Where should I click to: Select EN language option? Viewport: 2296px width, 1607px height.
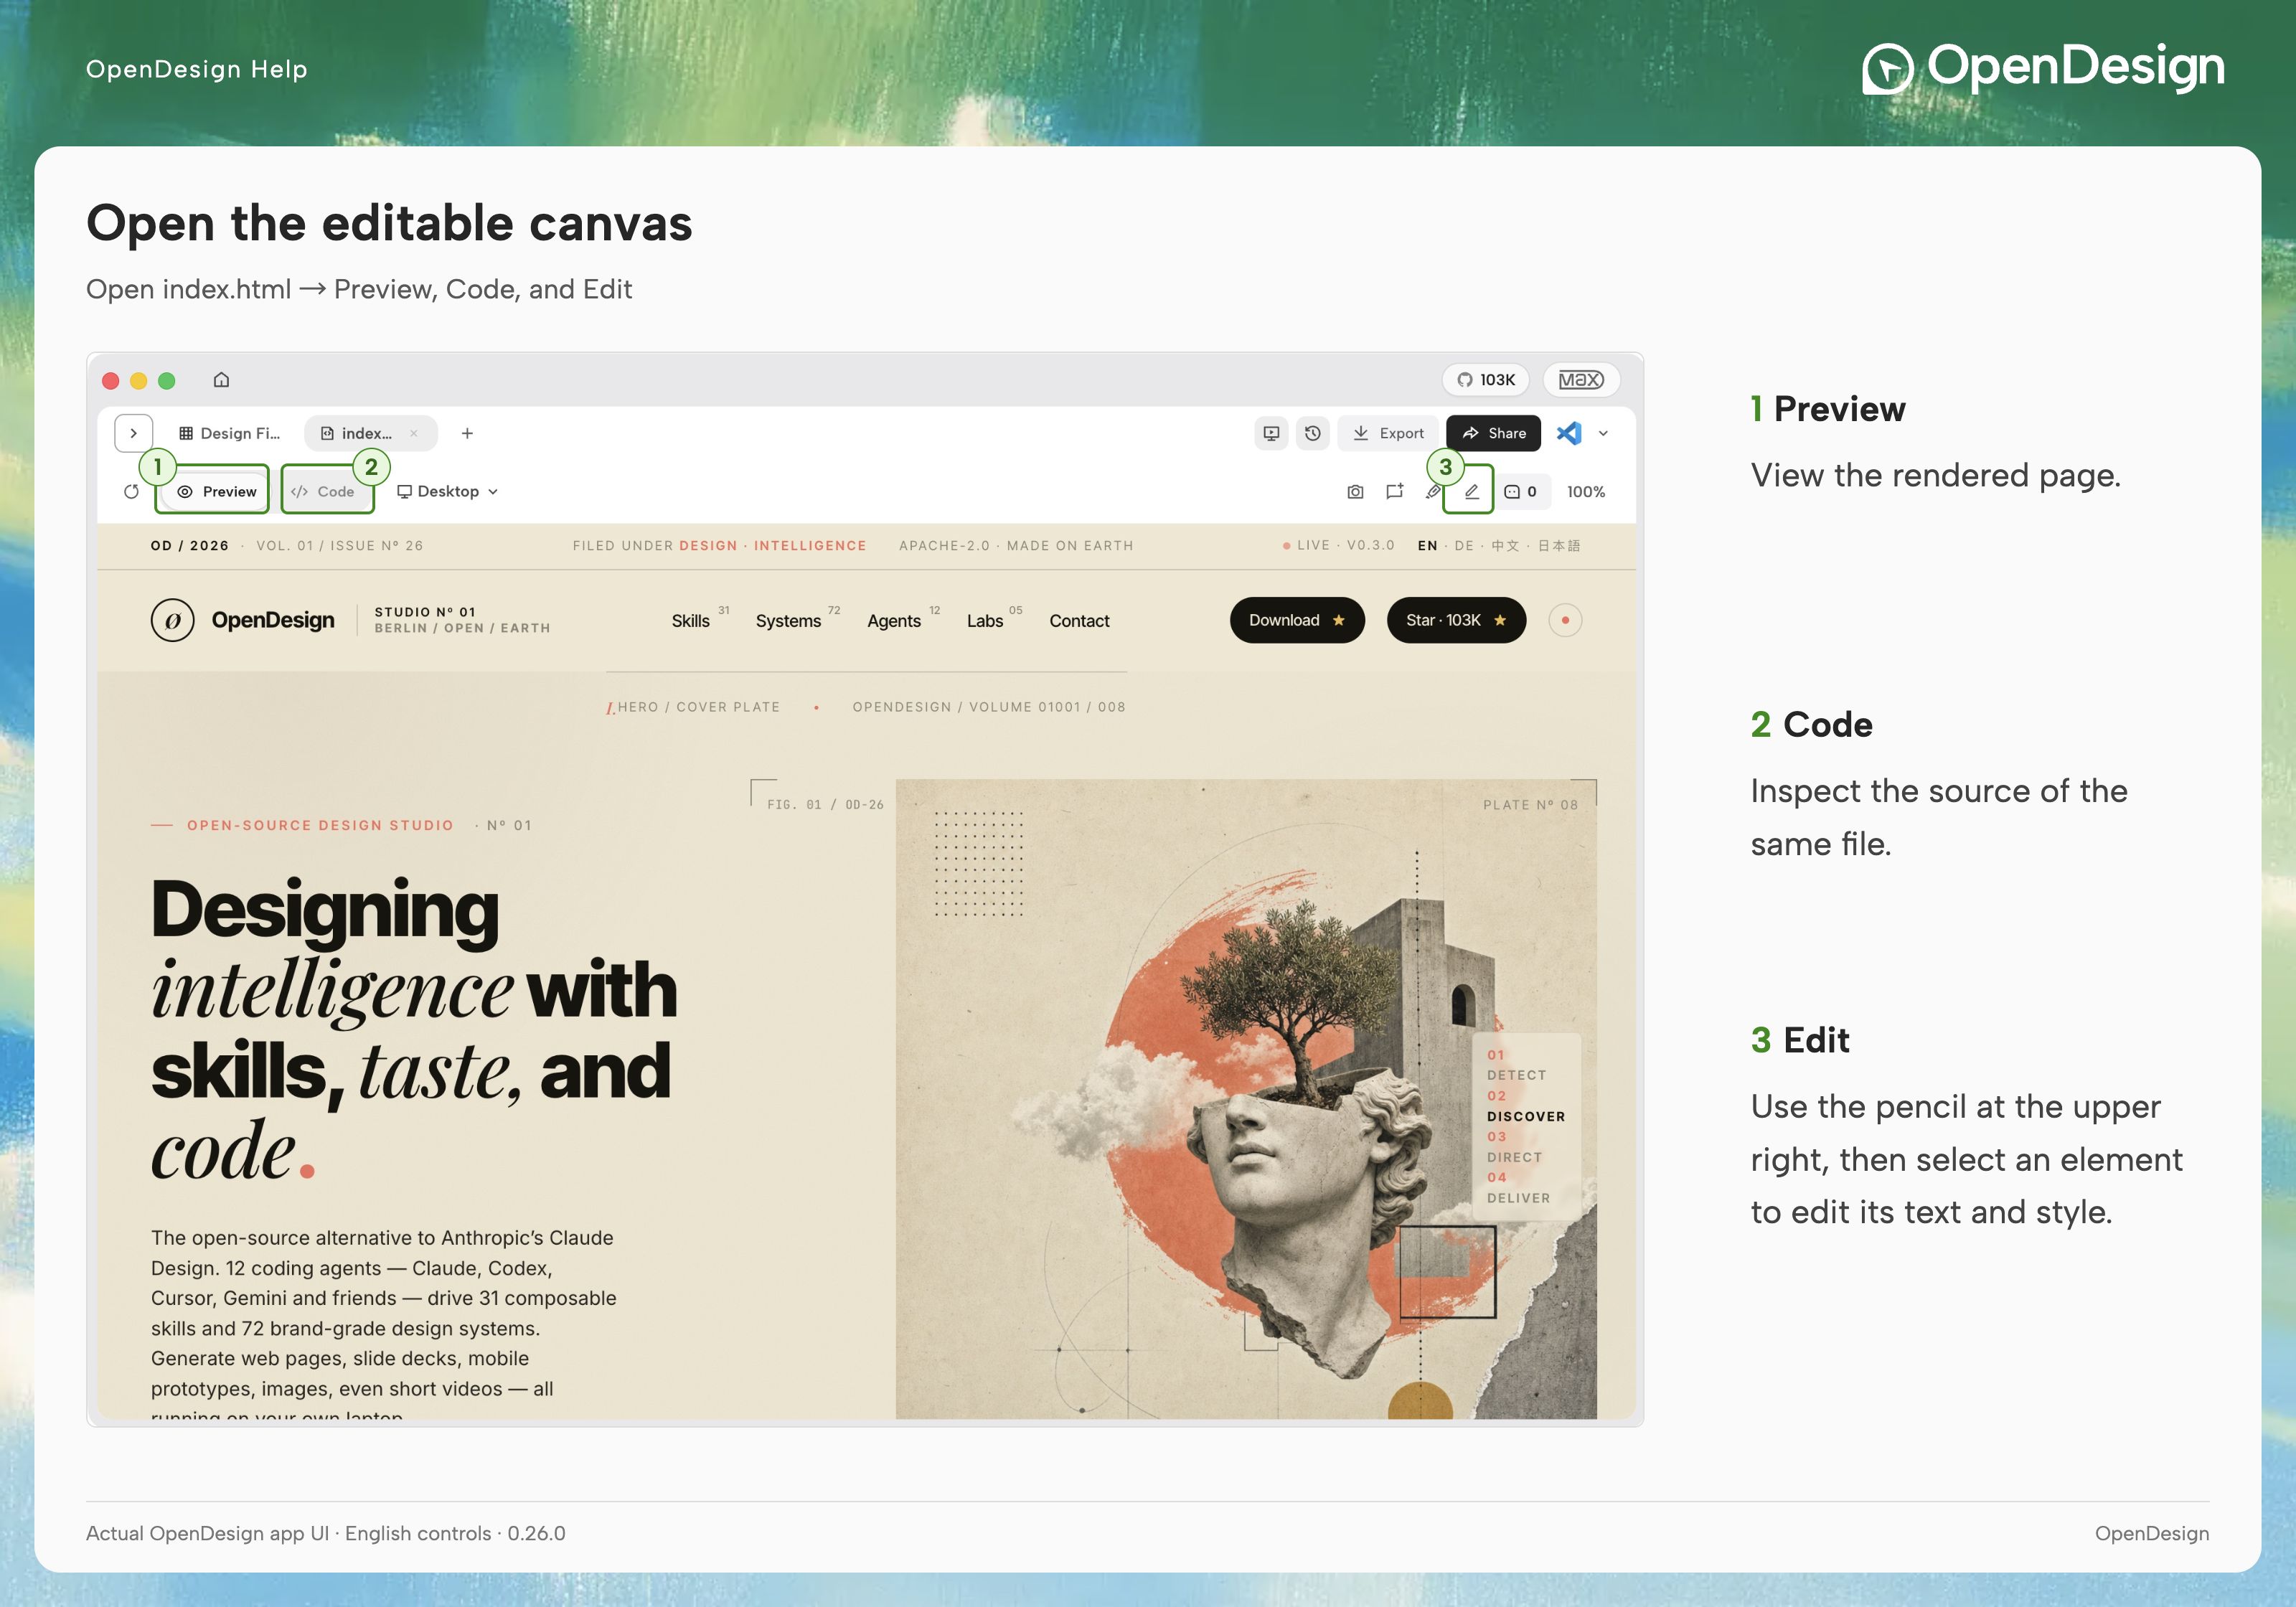click(1427, 545)
